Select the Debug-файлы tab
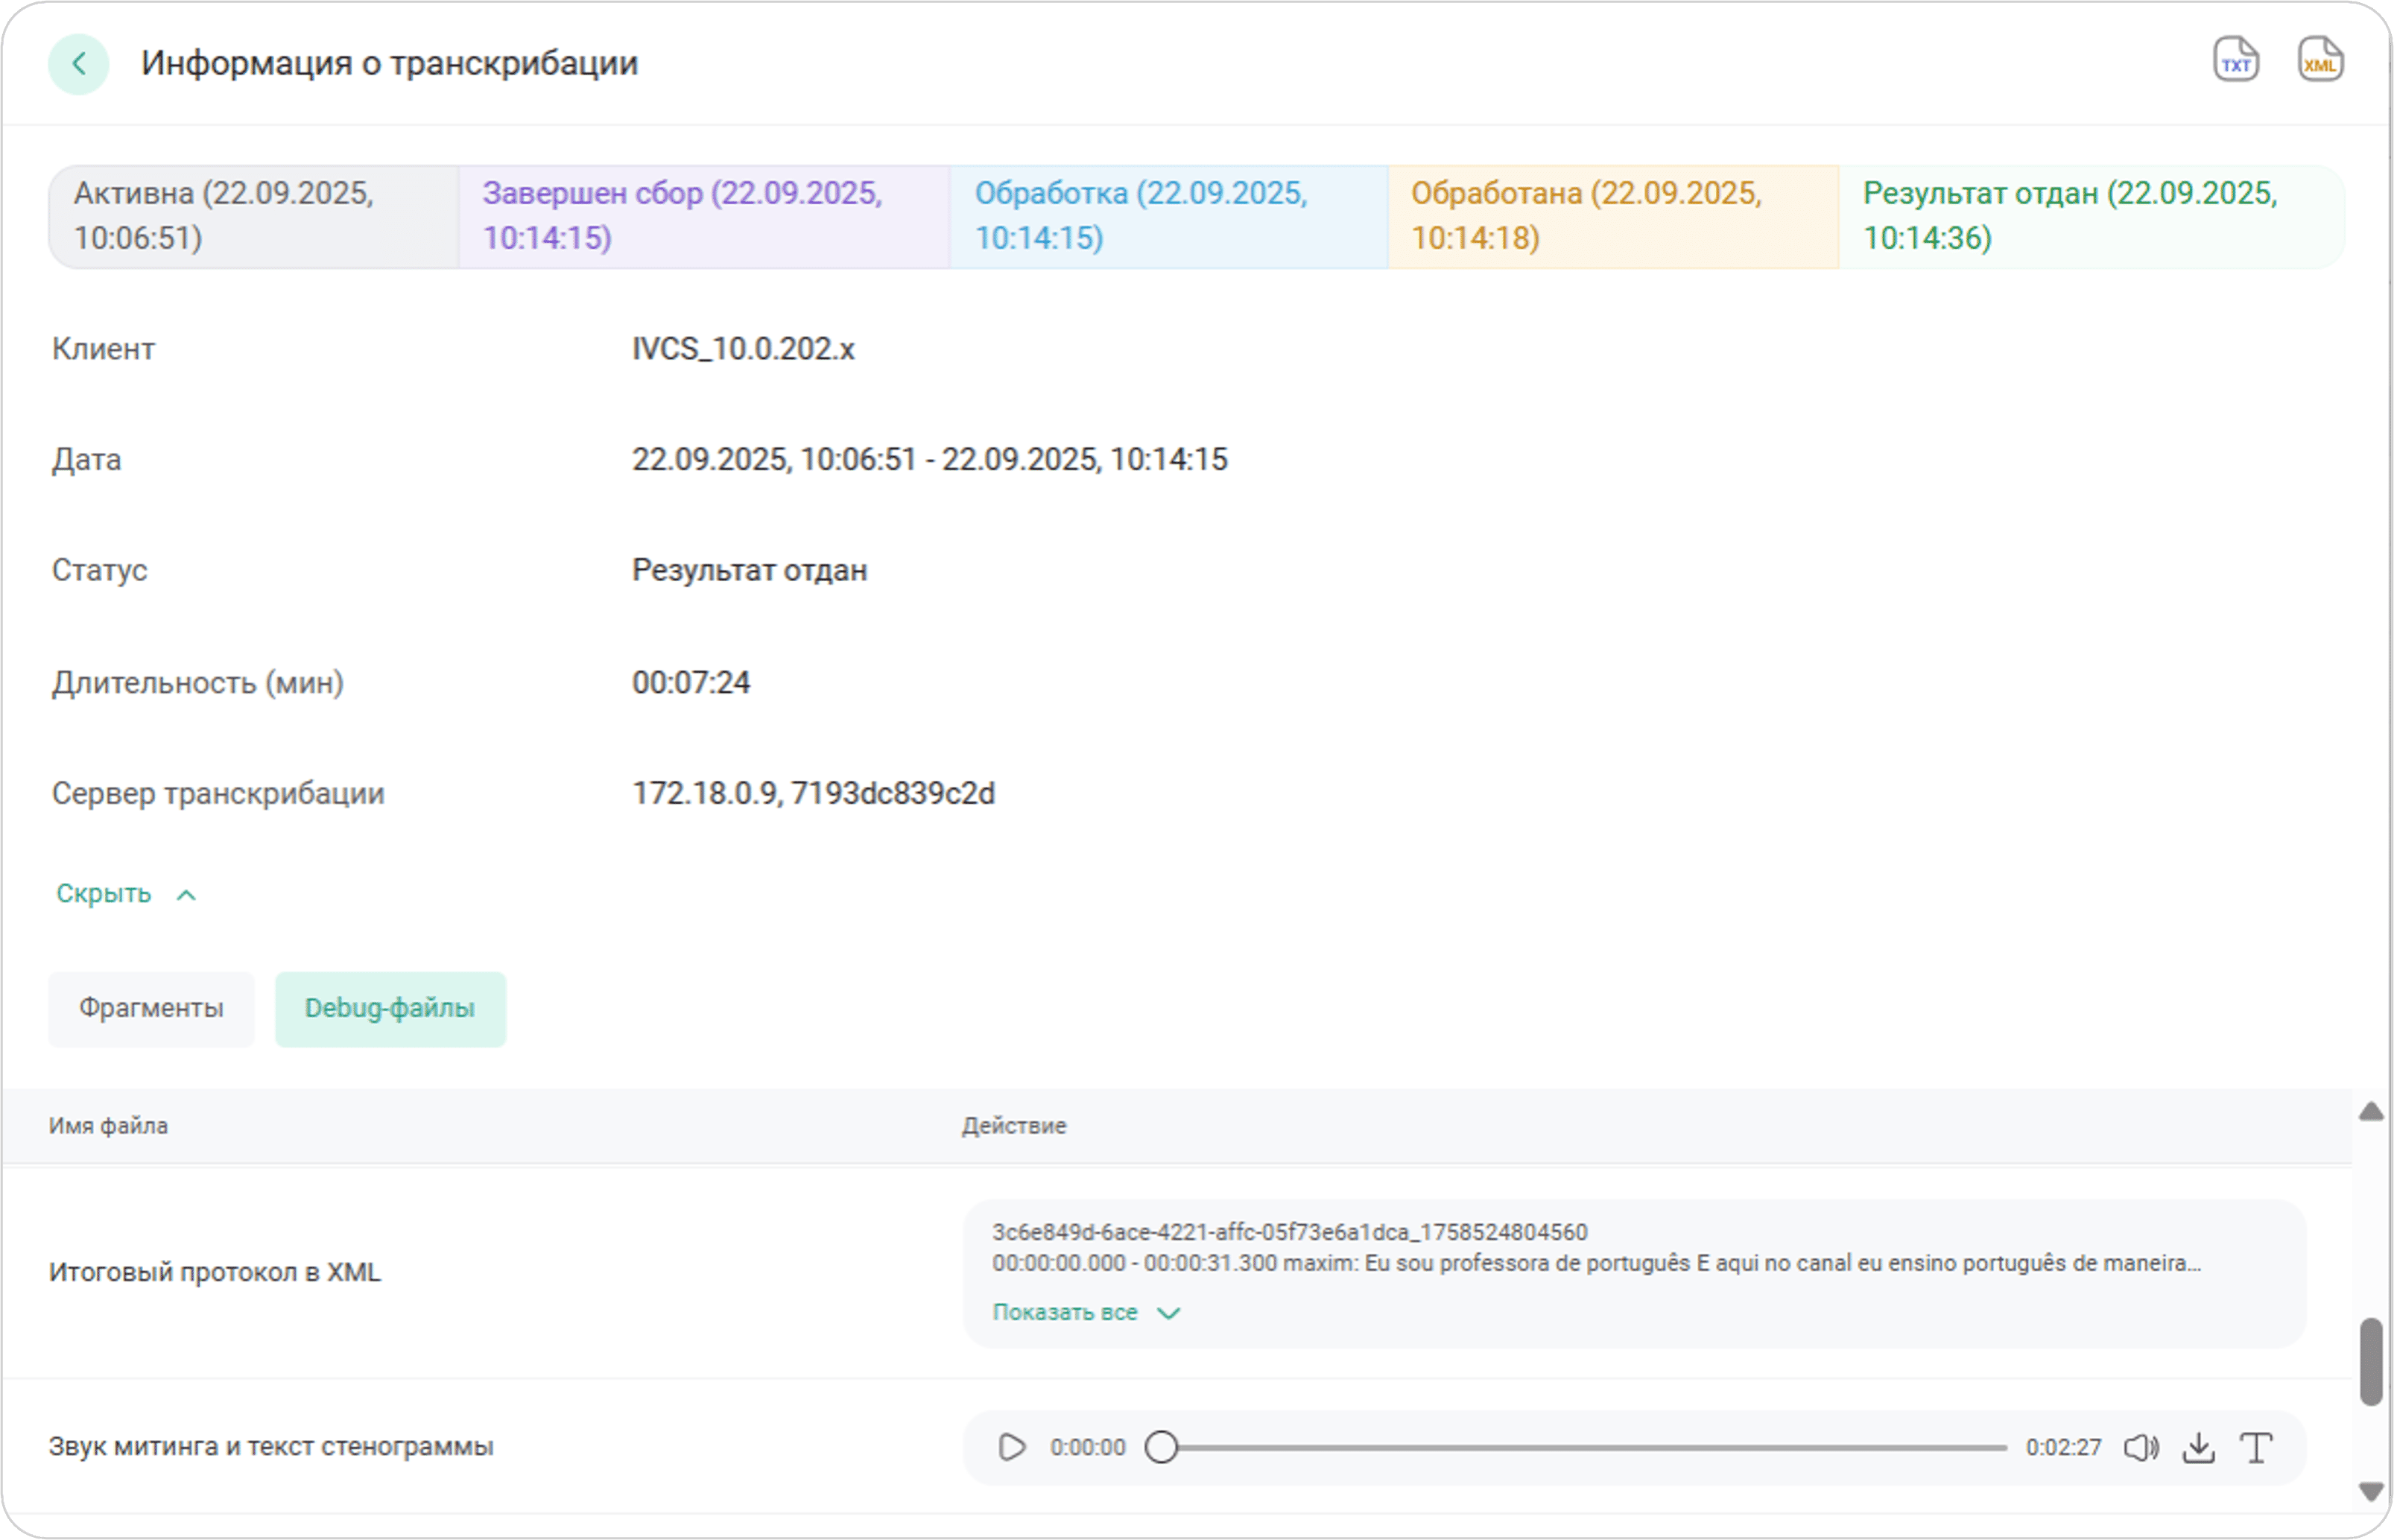Viewport: 2394px width, 1540px height. pos(390,1008)
